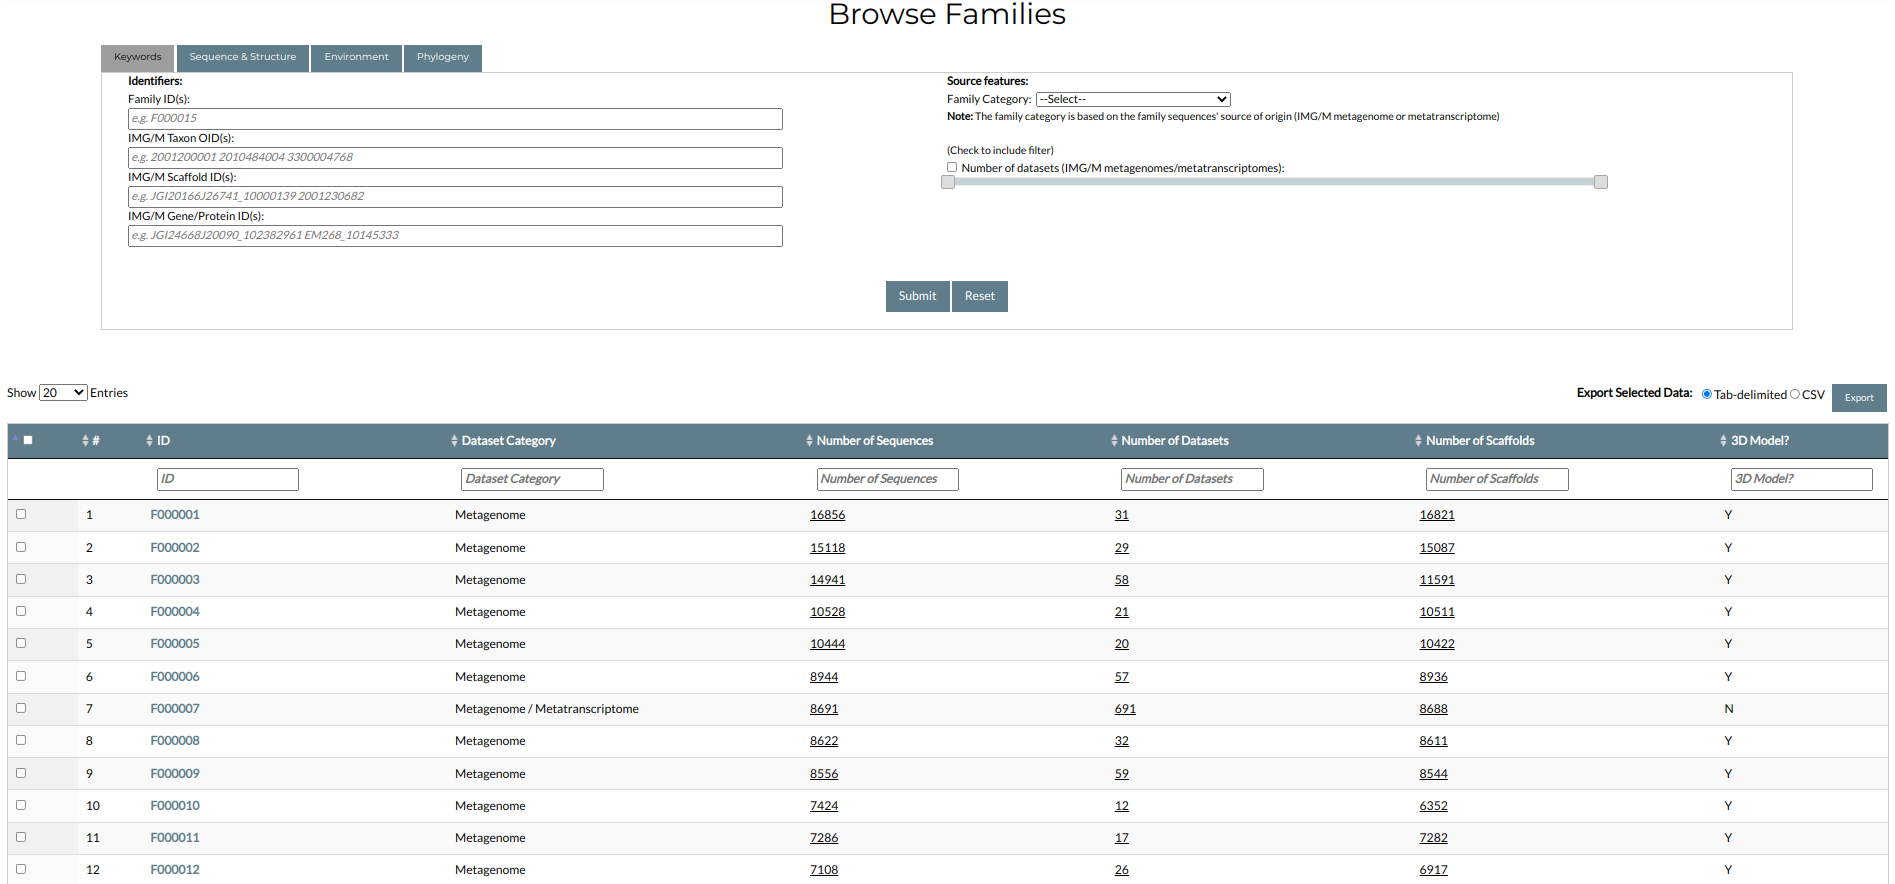
Task: Enable Number of datasets filter checkbox
Action: click(x=952, y=168)
